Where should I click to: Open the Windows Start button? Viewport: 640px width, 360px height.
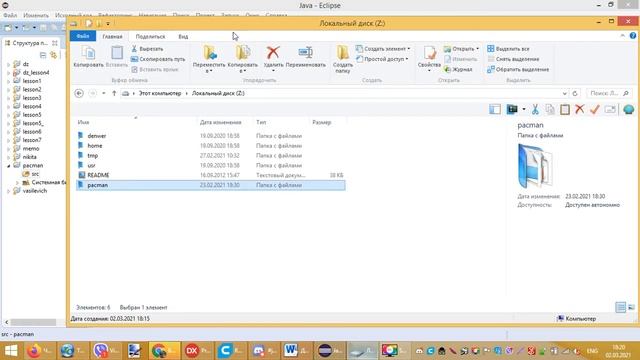(11, 351)
